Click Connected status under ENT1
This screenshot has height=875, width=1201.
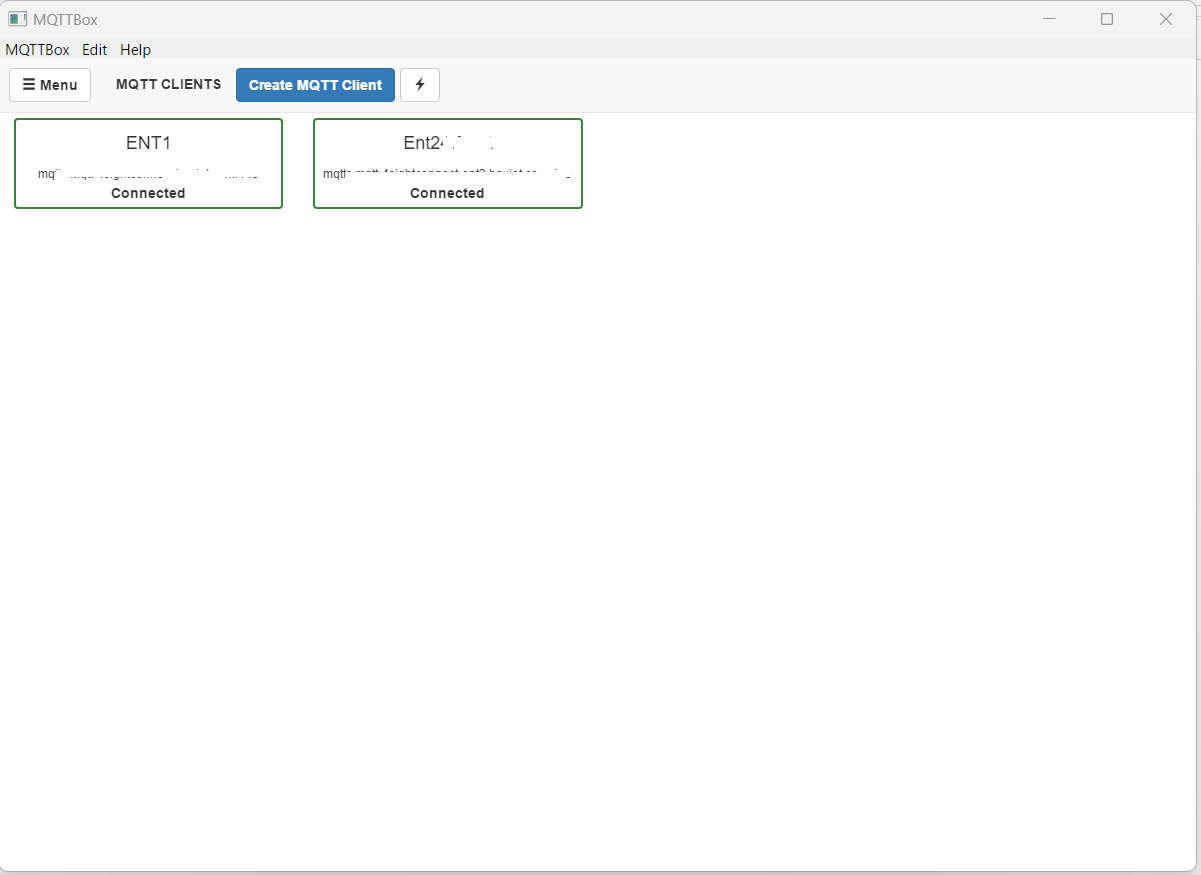click(x=148, y=193)
